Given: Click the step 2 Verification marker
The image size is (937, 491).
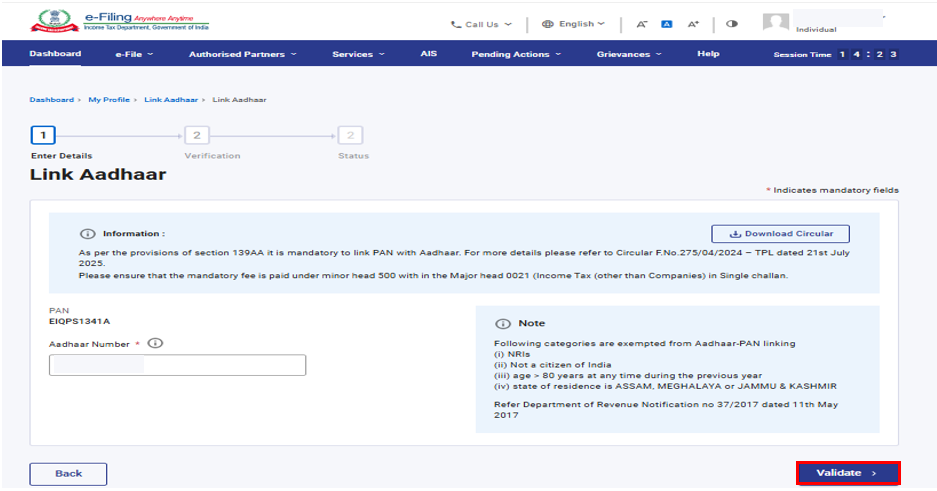Looking at the screenshot, I should coord(197,135).
